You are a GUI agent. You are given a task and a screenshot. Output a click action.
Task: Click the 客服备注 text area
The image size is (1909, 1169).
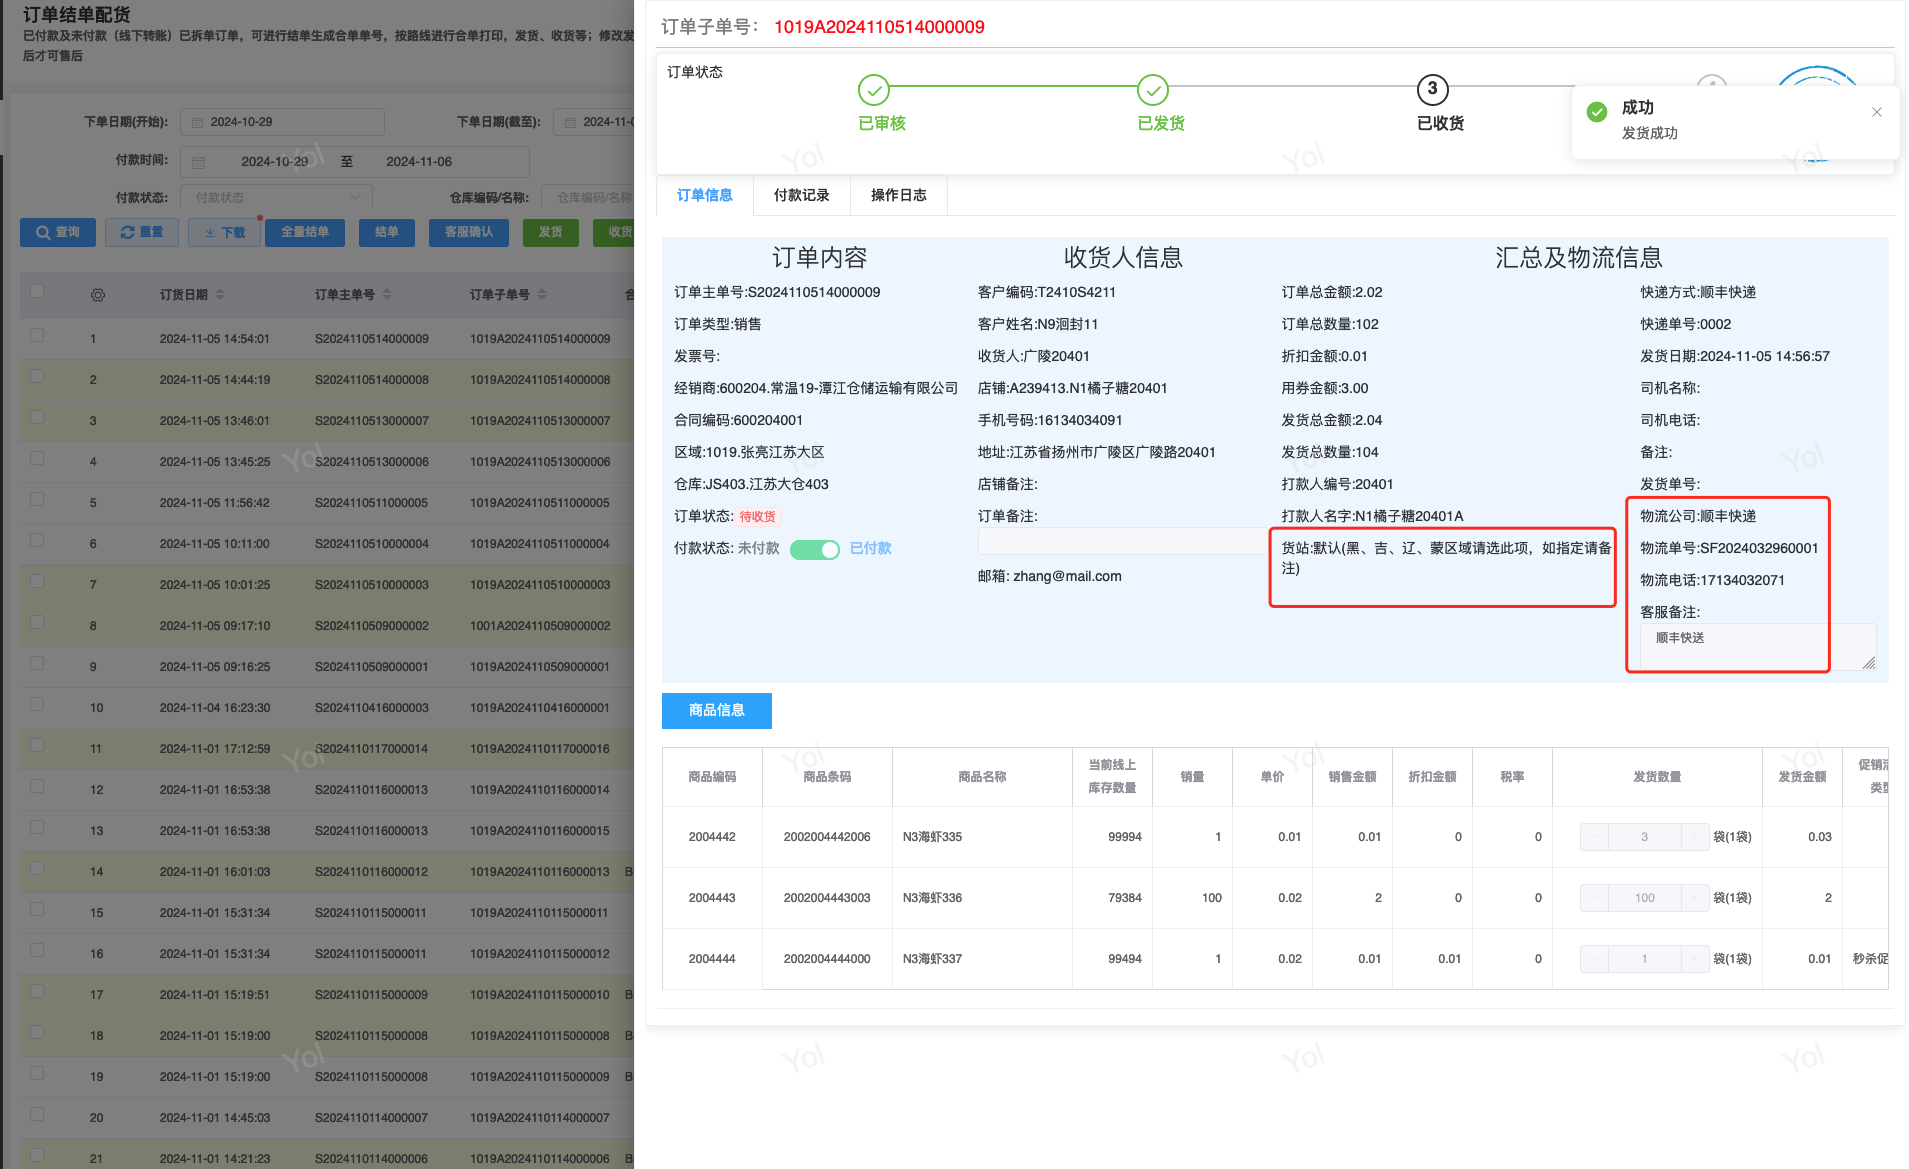[x=1755, y=645]
